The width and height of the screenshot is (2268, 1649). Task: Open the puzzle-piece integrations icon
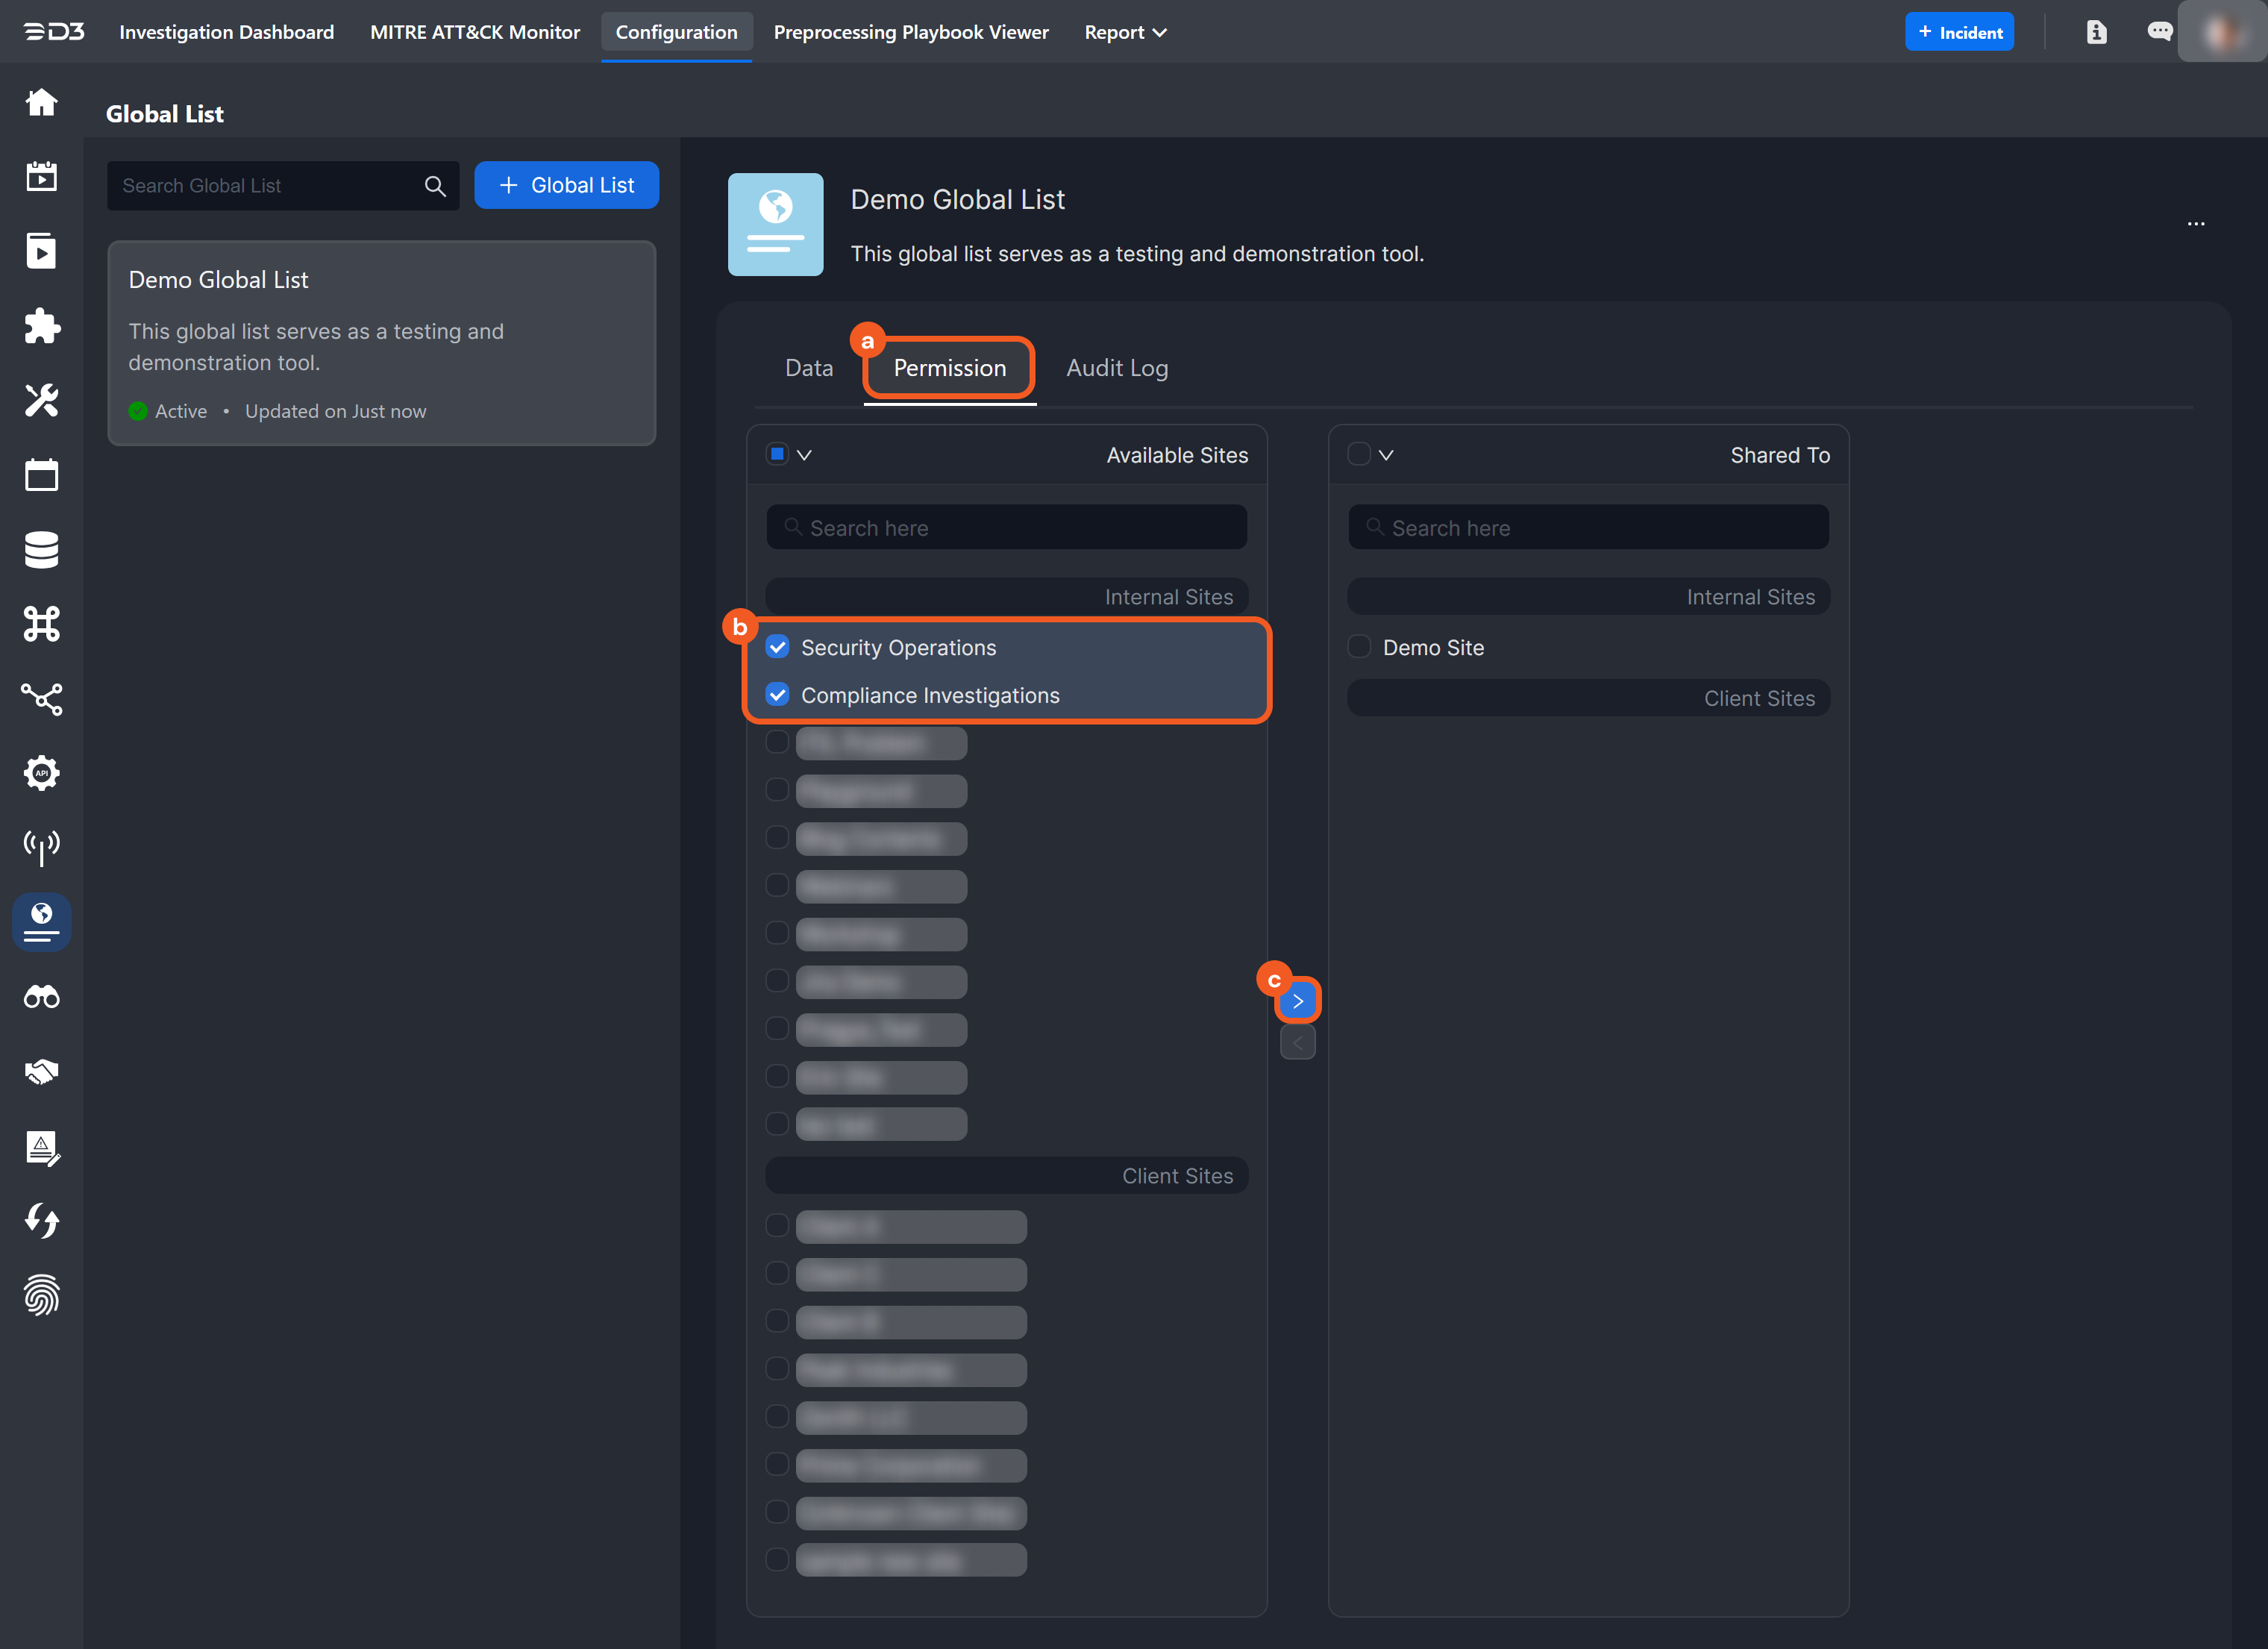41,326
